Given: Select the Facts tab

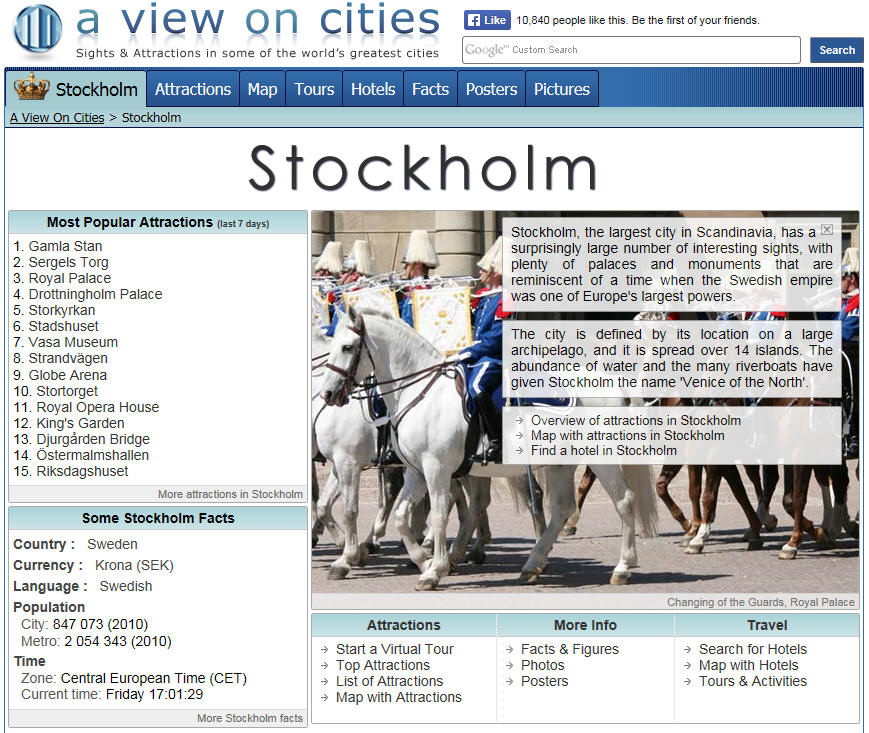Looking at the screenshot, I should (x=430, y=89).
